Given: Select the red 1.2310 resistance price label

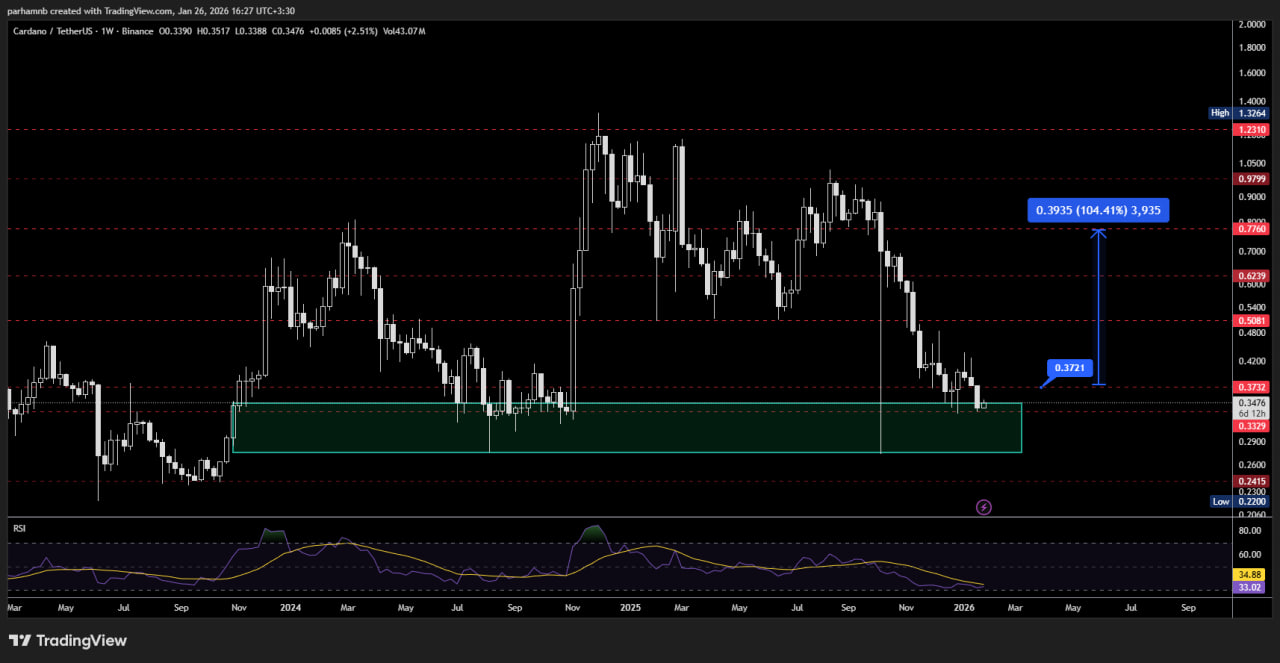Looking at the screenshot, I should (x=1252, y=130).
